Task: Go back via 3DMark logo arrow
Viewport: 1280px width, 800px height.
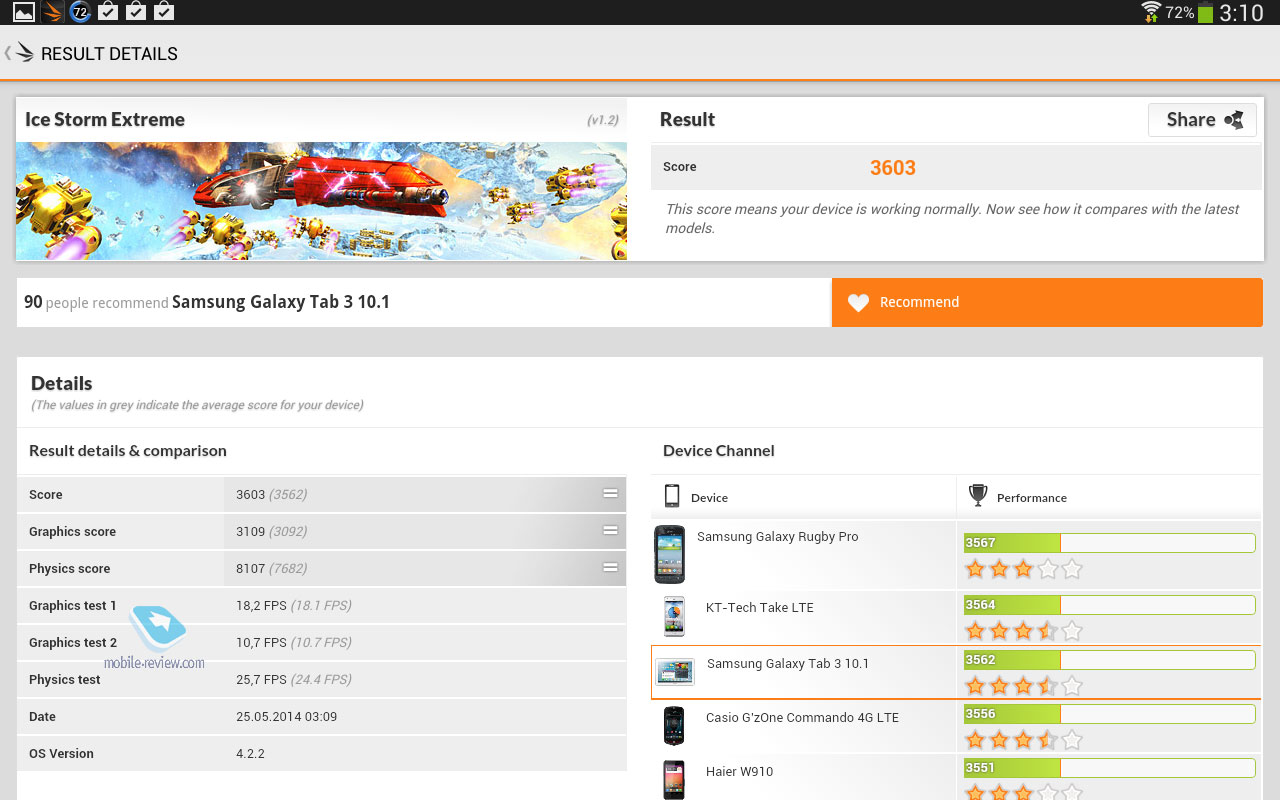Action: click(x=20, y=53)
